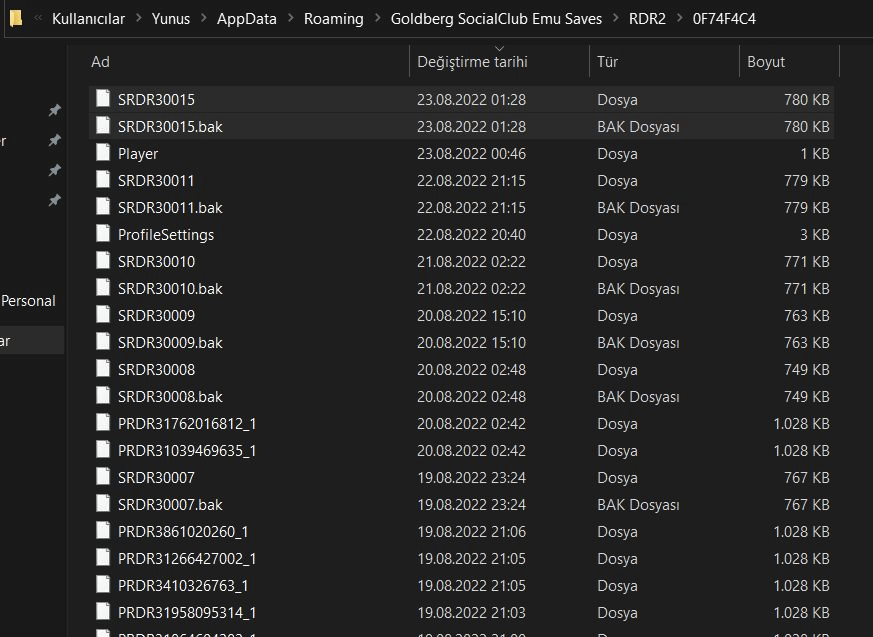Go to Kullanıcılar in the breadcrumb
The image size is (873, 637).
[x=89, y=19]
